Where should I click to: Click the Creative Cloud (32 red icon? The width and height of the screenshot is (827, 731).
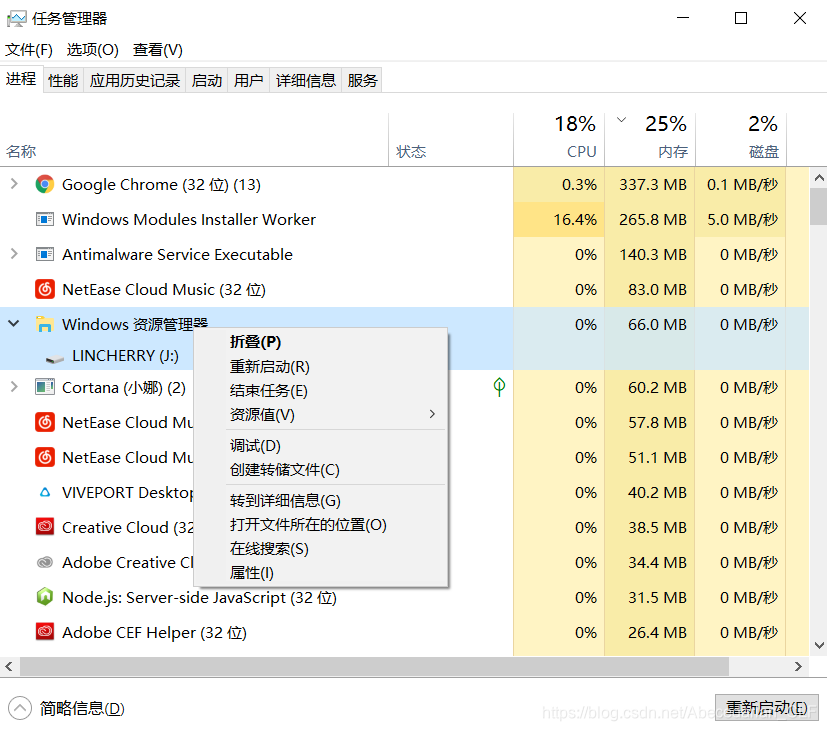click(45, 527)
